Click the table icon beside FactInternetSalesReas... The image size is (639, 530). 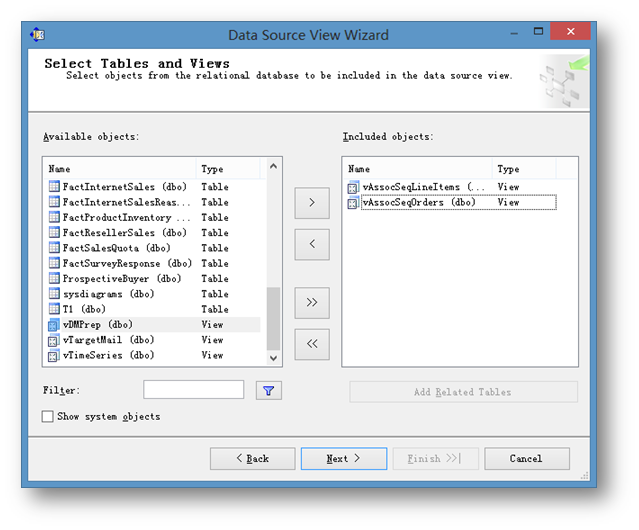(x=54, y=202)
